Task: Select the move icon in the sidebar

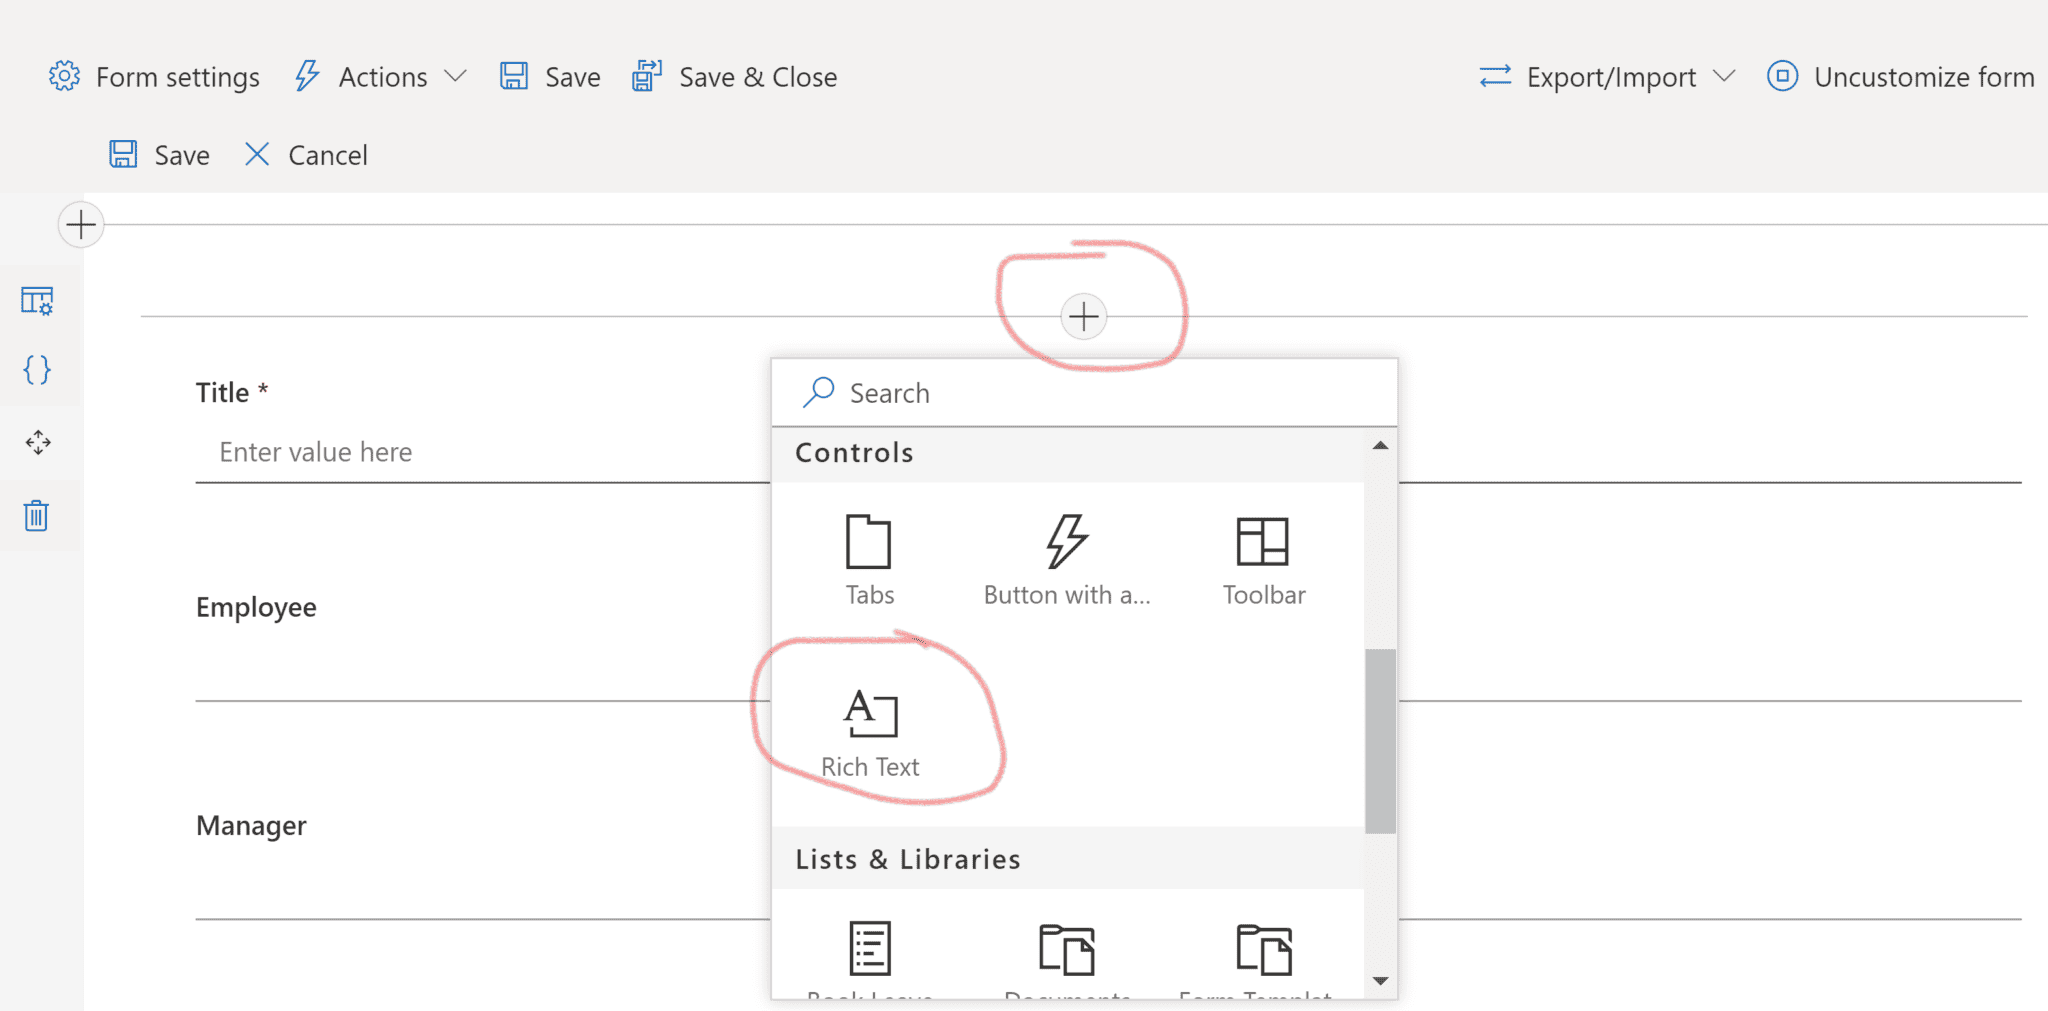Action: pos(37,442)
